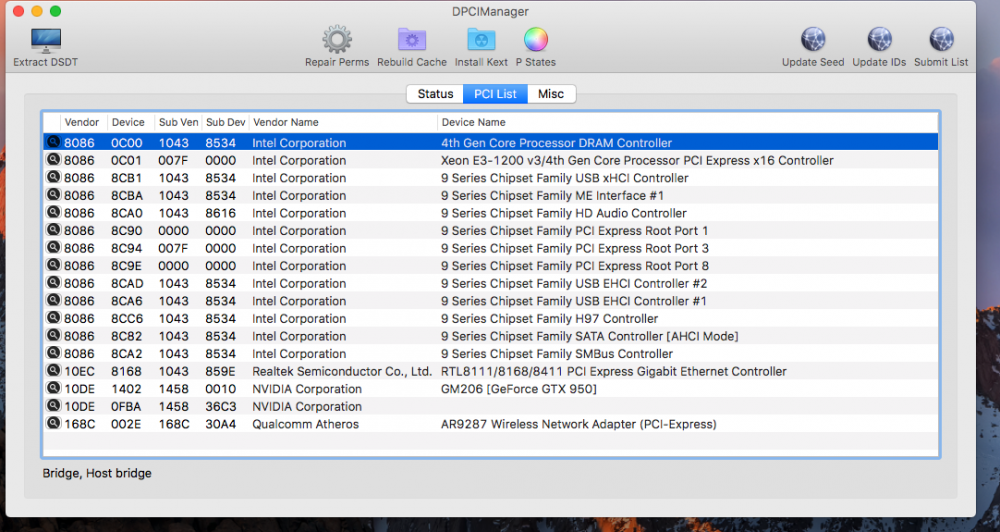The height and width of the screenshot is (532, 1000).
Task: Select the PCI List tab
Action: pyautogui.click(x=495, y=94)
